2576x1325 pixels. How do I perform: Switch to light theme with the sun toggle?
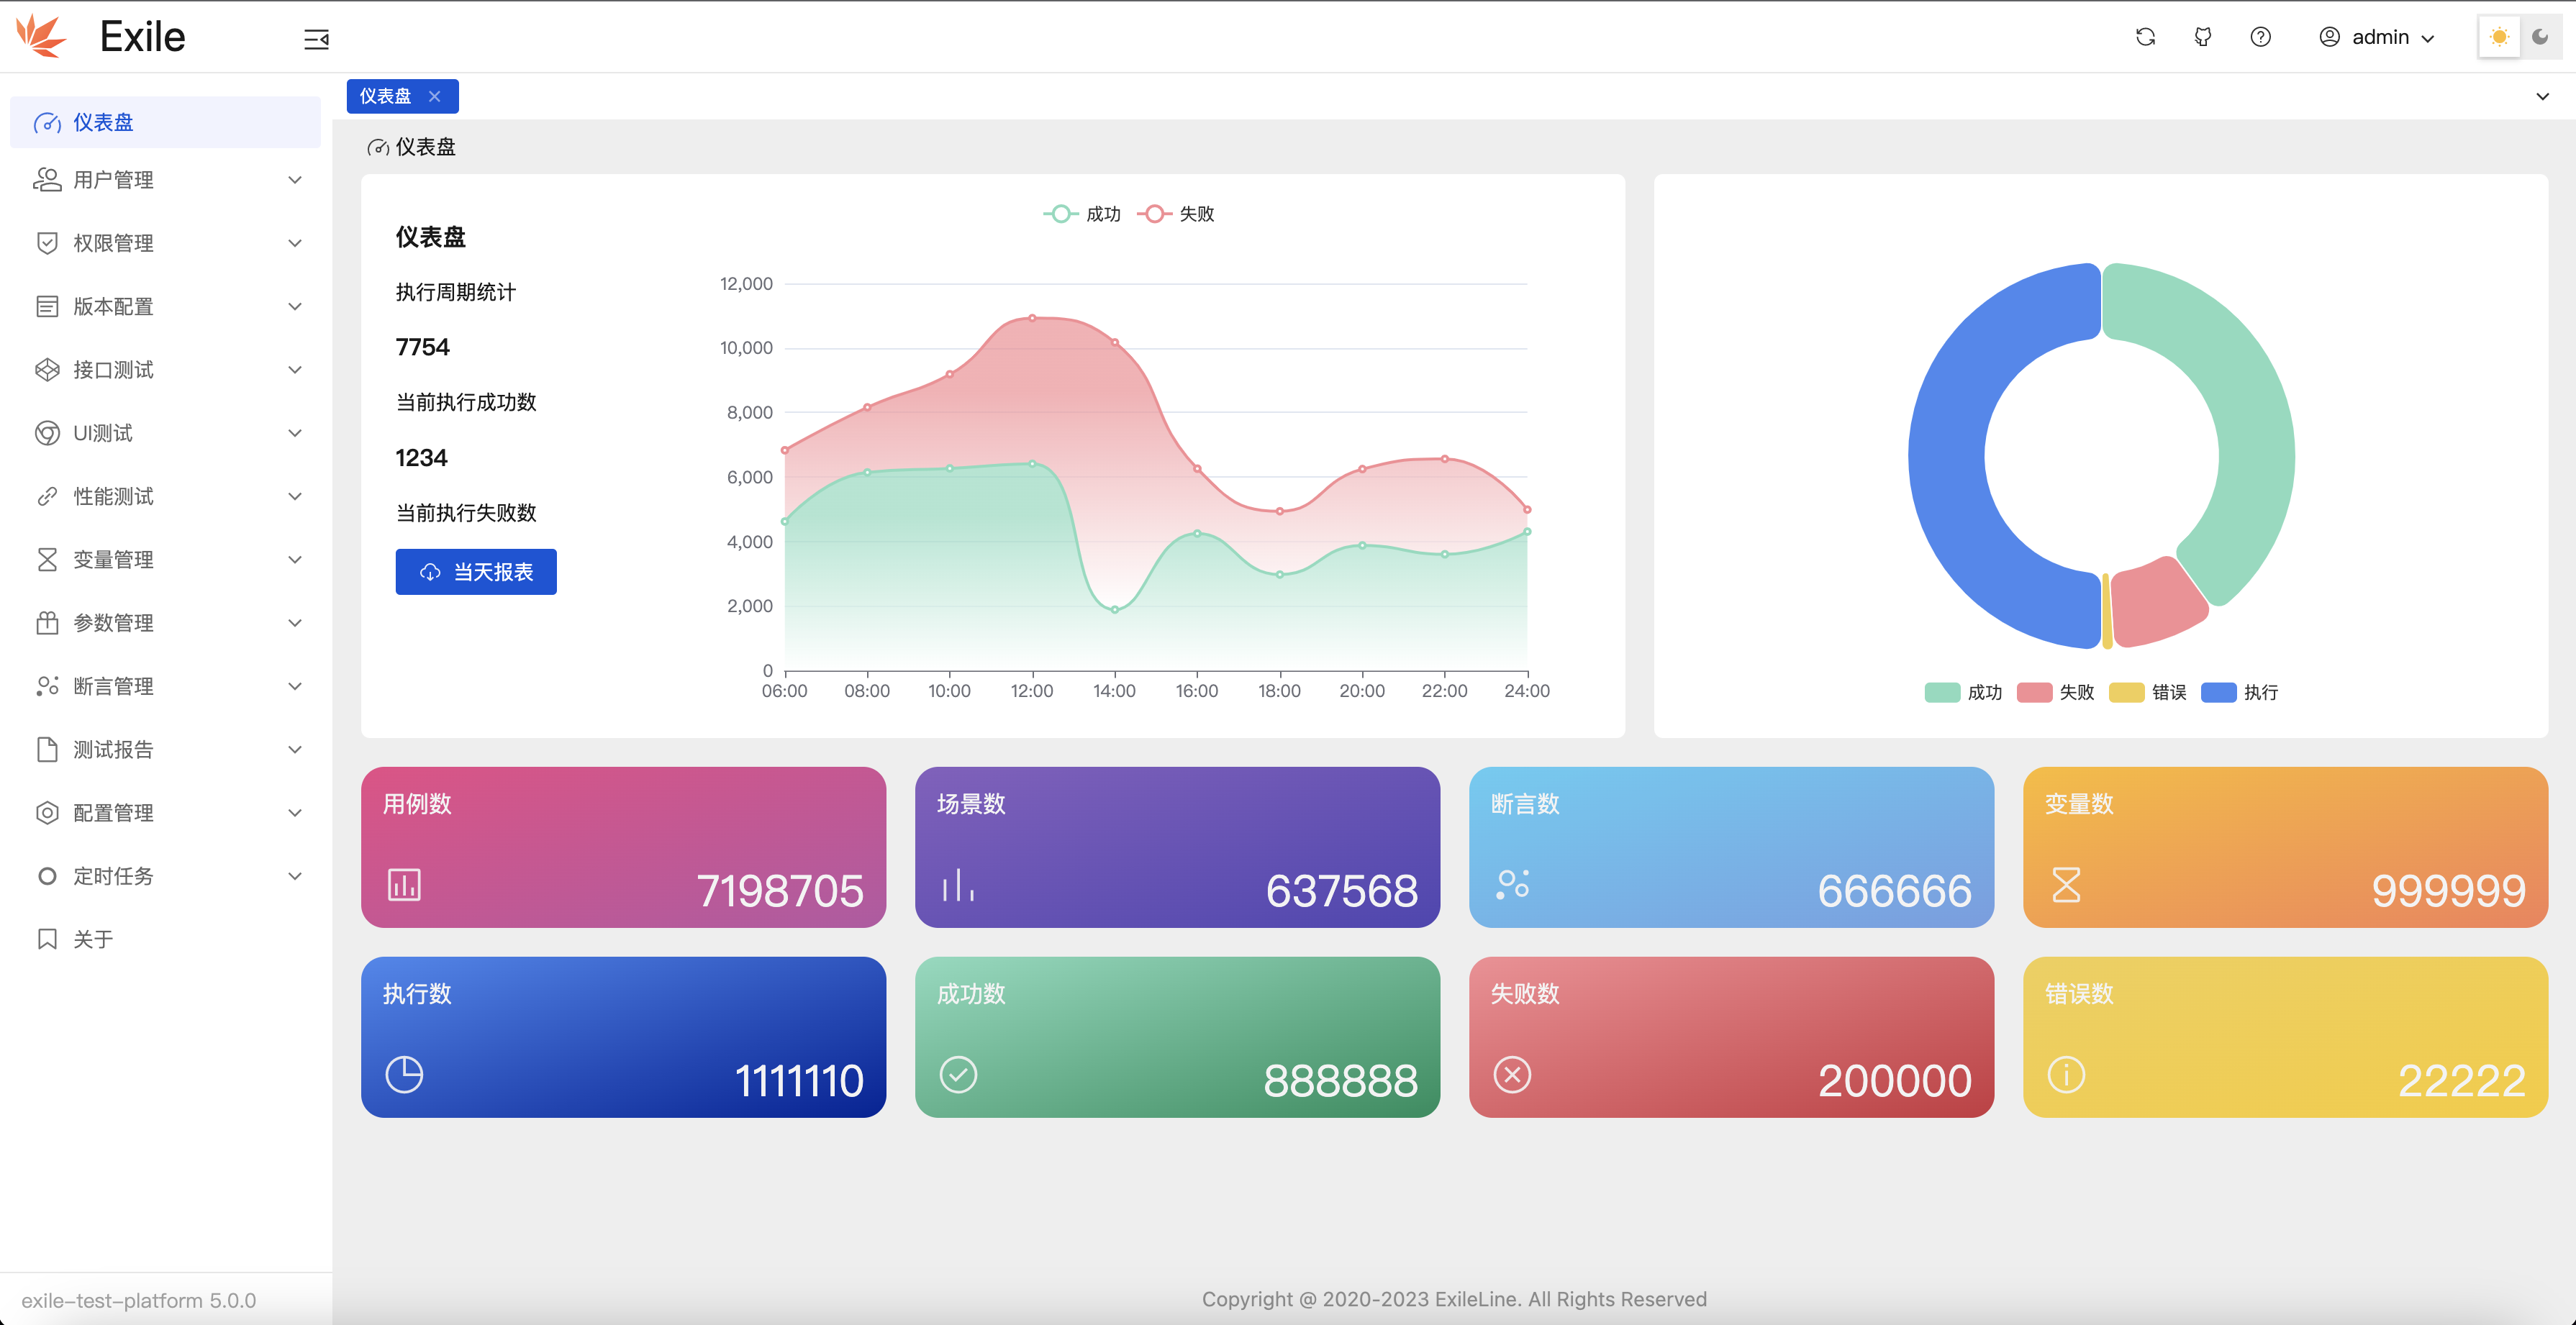2499,37
